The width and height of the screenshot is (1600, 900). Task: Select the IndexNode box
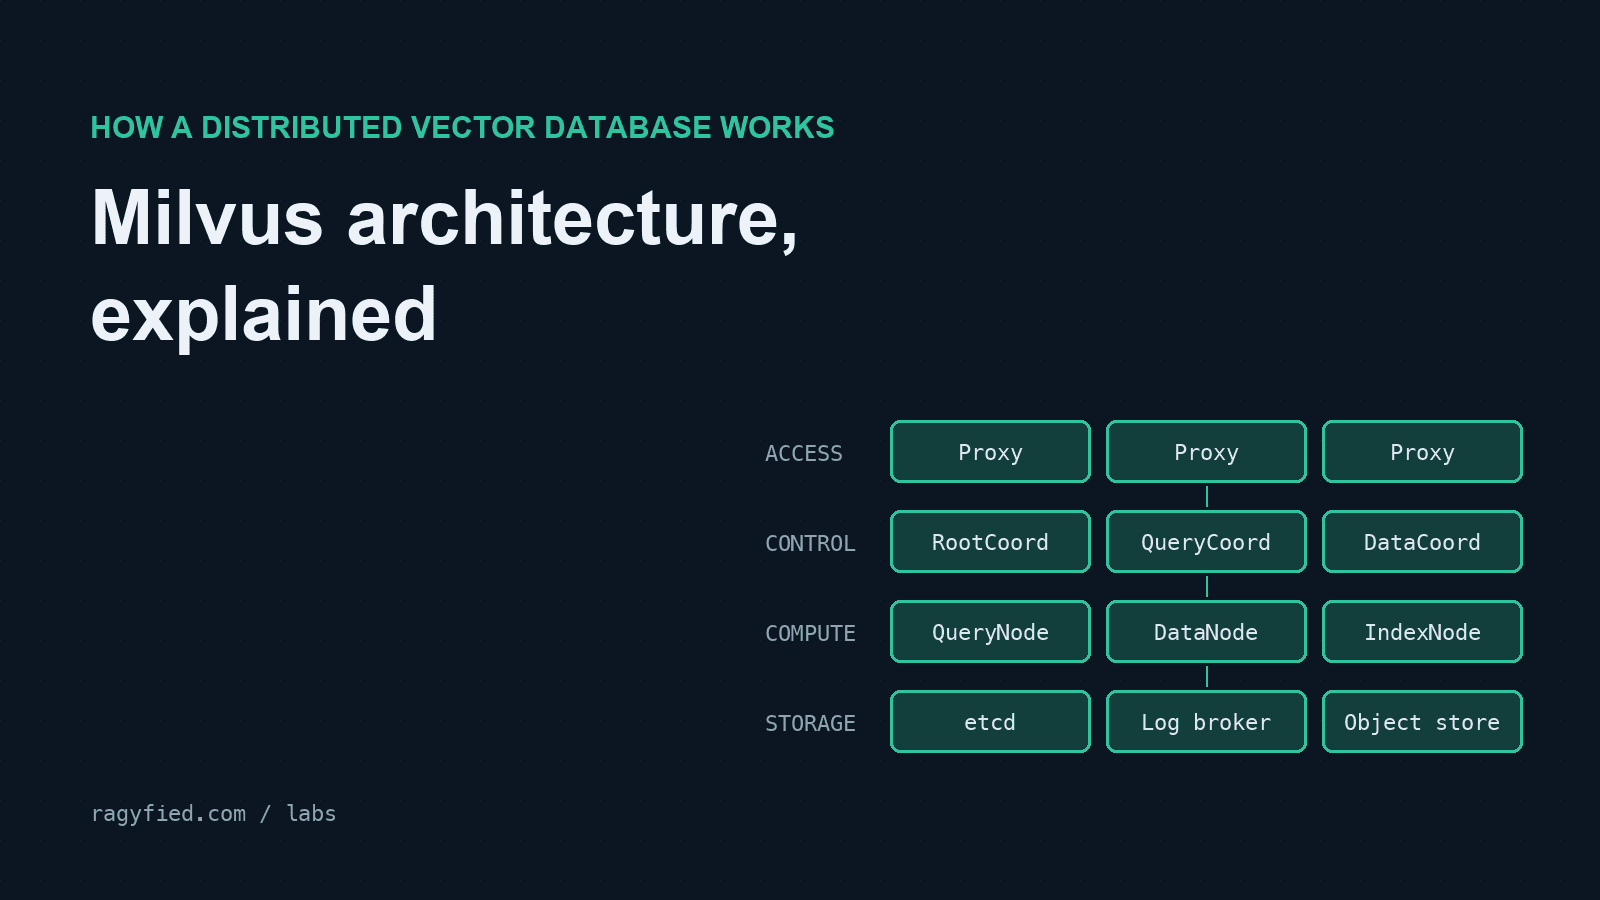(1422, 632)
